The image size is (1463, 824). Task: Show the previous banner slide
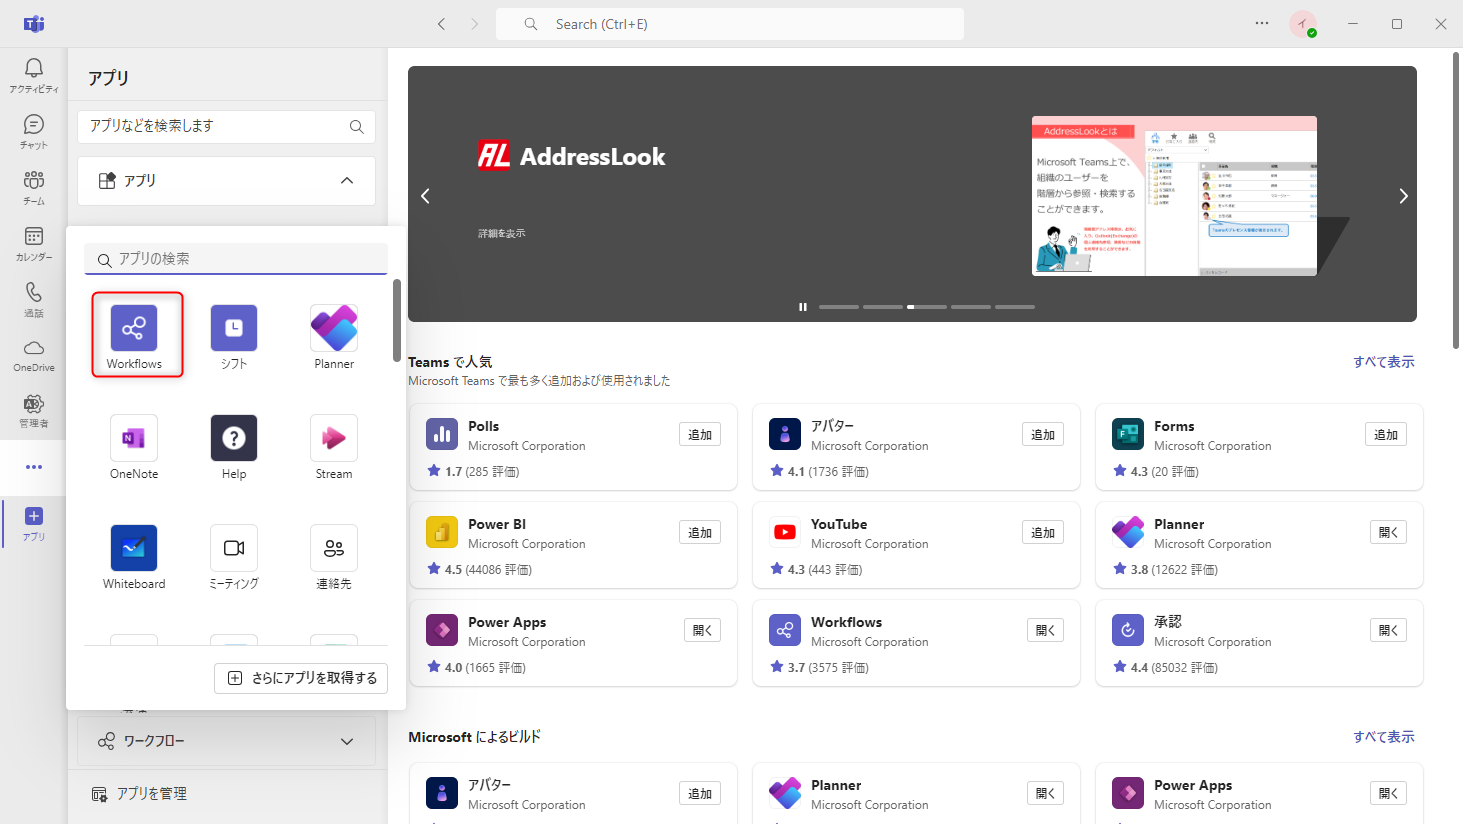tap(425, 196)
